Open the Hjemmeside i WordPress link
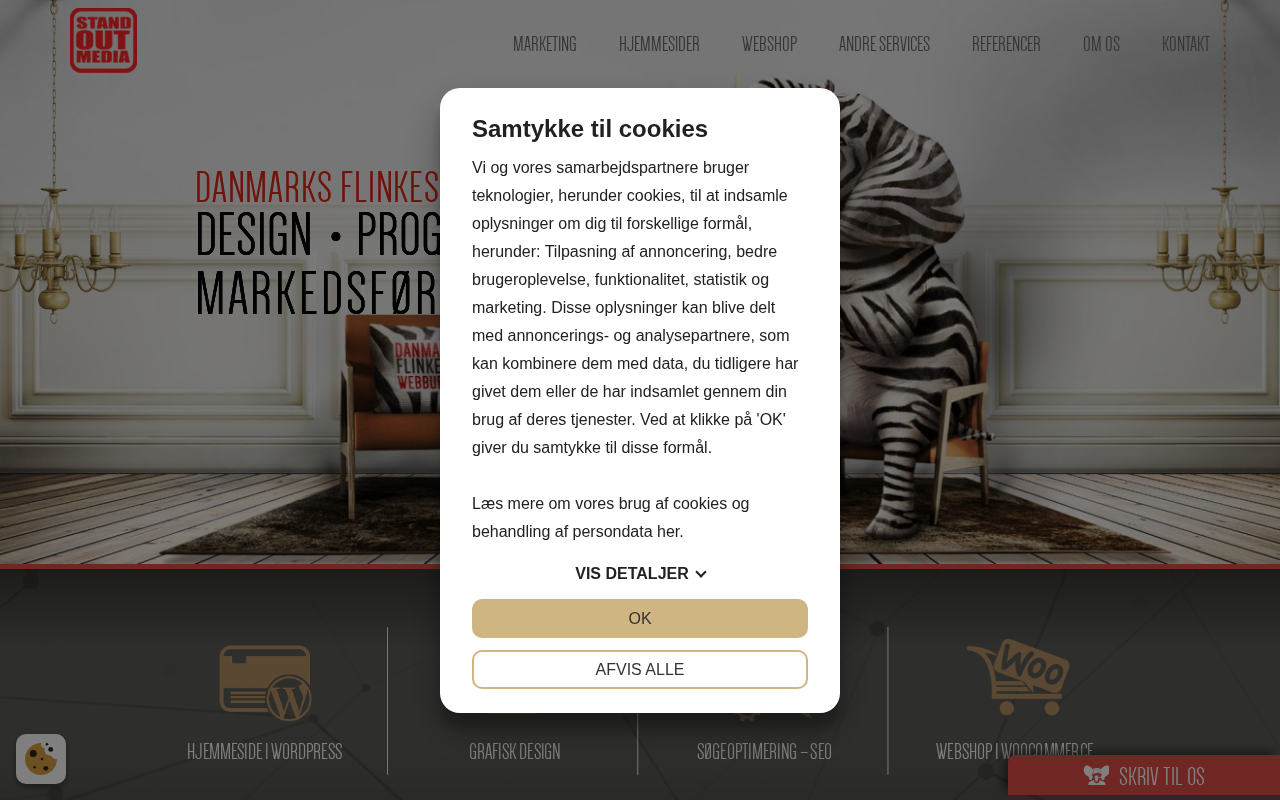1280x800 pixels. 265,751
